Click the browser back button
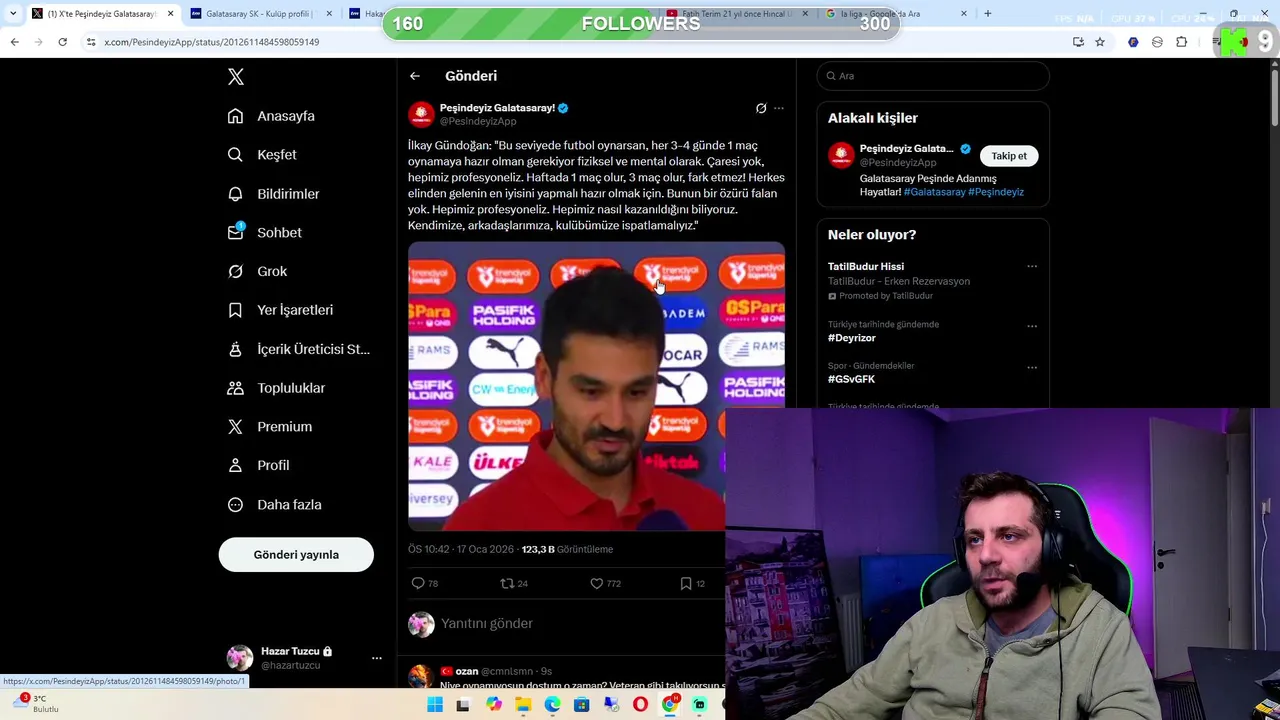Viewport: 1280px width, 720px height. click(14, 42)
